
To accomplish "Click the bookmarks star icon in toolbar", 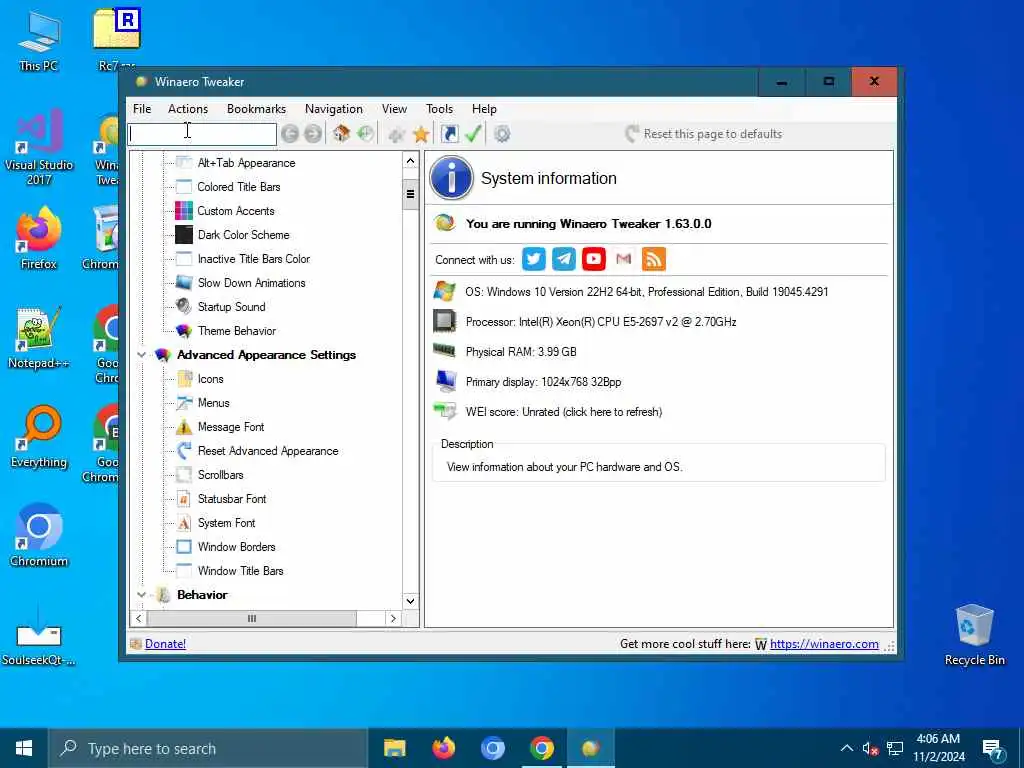I will click(x=421, y=135).
